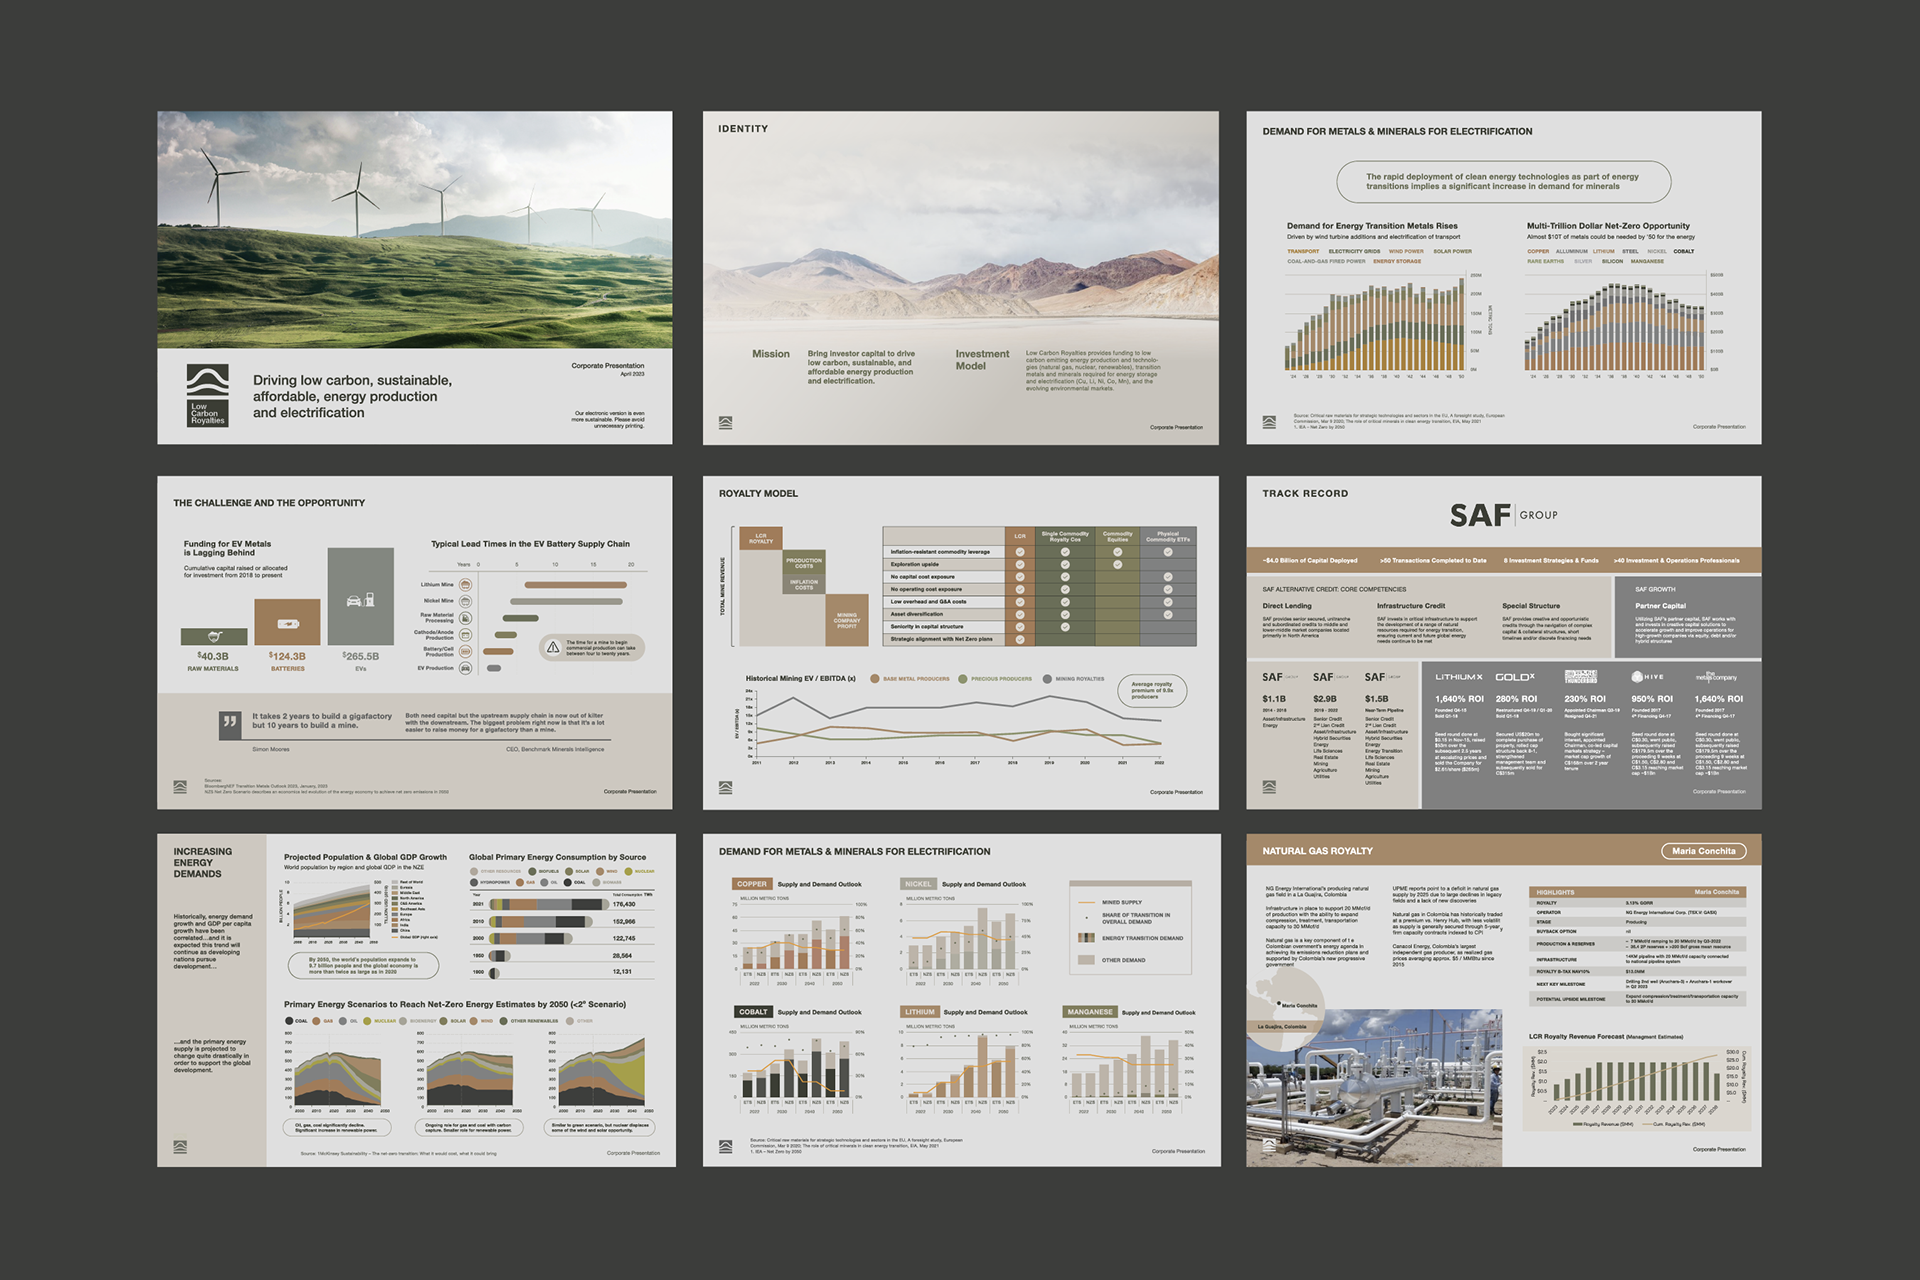
Task: Click the quotation mark icon beside gigafactory quote
Action: coord(230,722)
